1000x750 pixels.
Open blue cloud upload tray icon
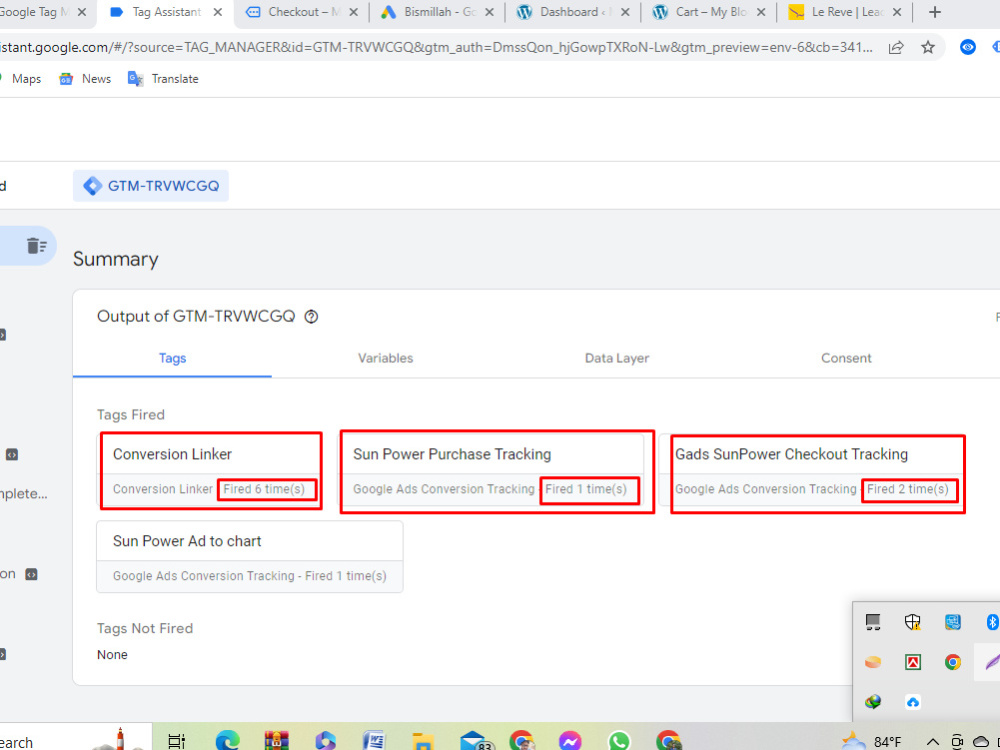coord(913,702)
